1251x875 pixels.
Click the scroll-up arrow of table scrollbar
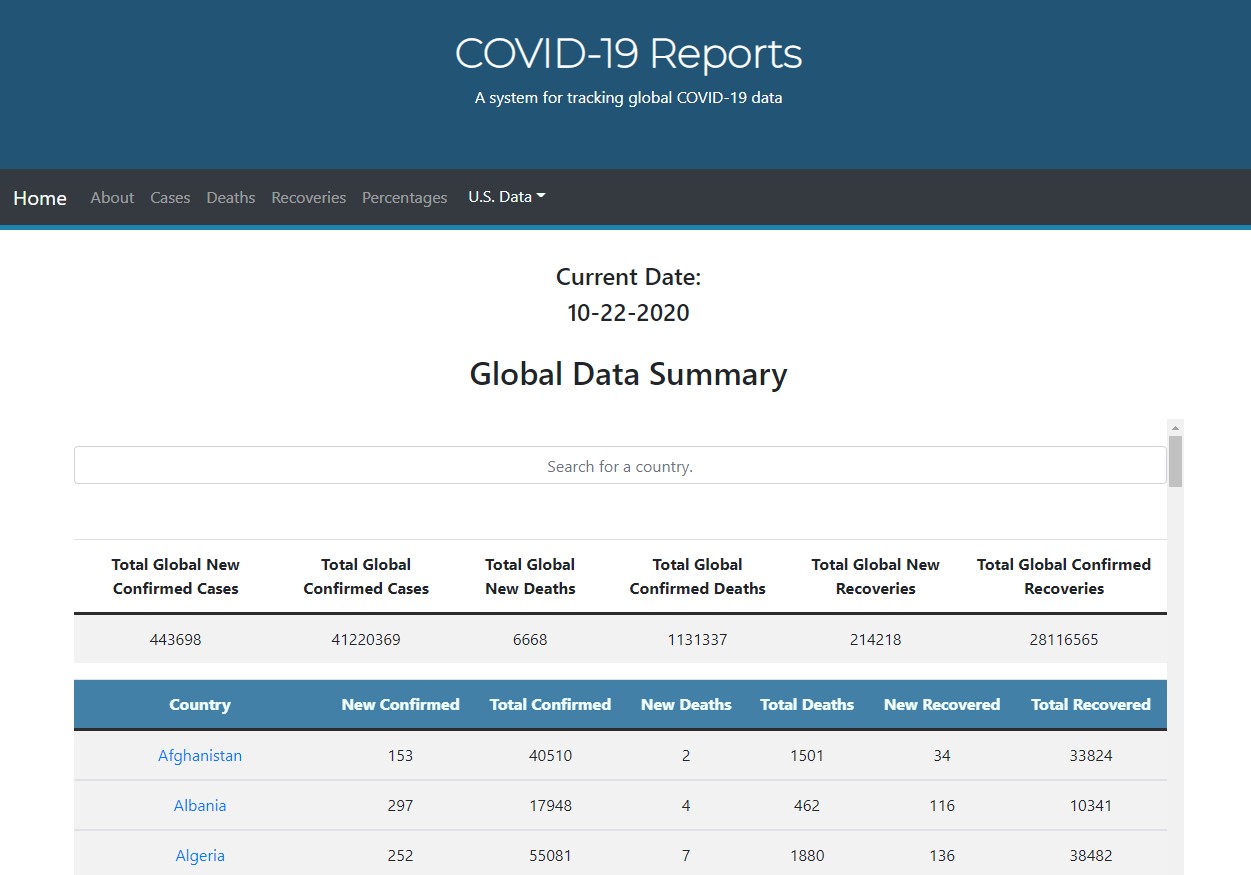(1175, 427)
